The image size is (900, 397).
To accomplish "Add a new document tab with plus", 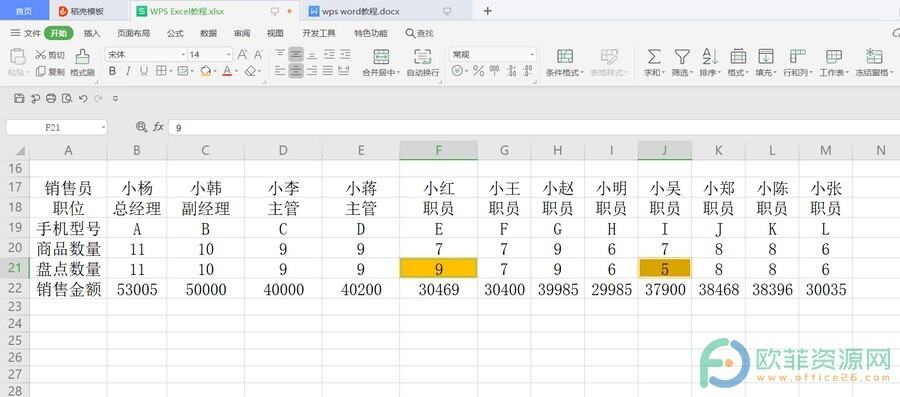I will coord(487,11).
